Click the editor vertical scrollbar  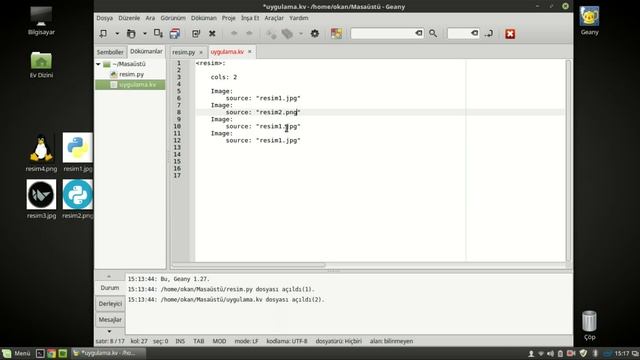(568, 160)
